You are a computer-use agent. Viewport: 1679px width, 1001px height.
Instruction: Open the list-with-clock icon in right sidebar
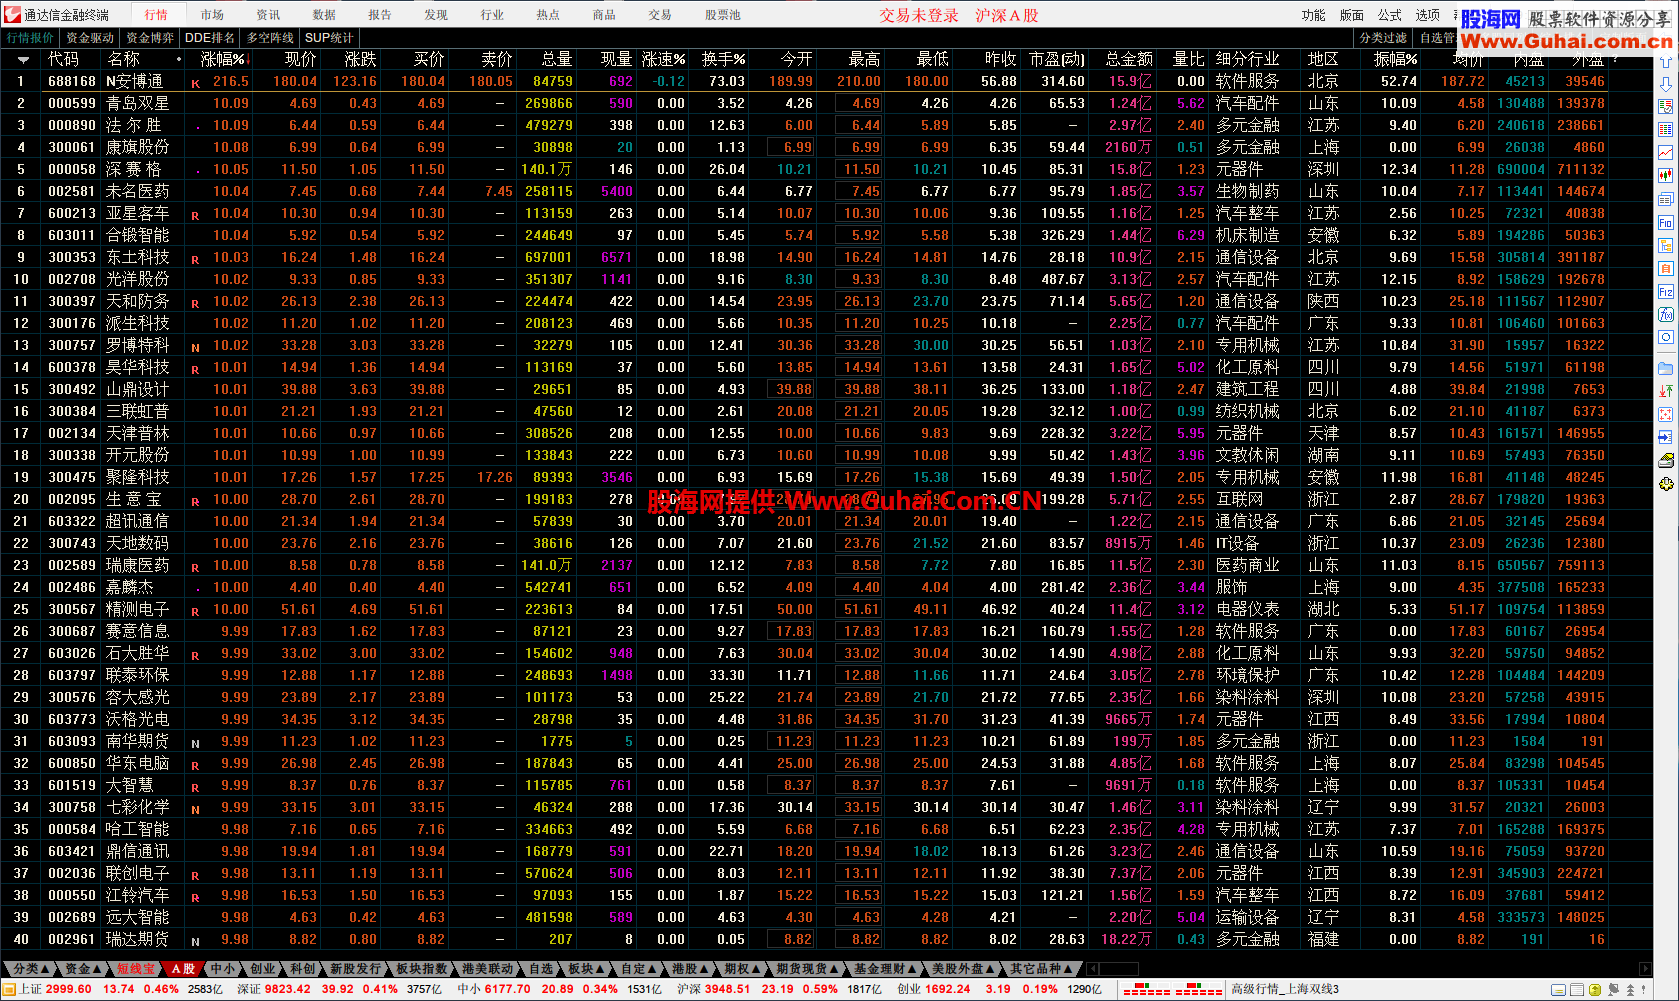pos(1665,107)
